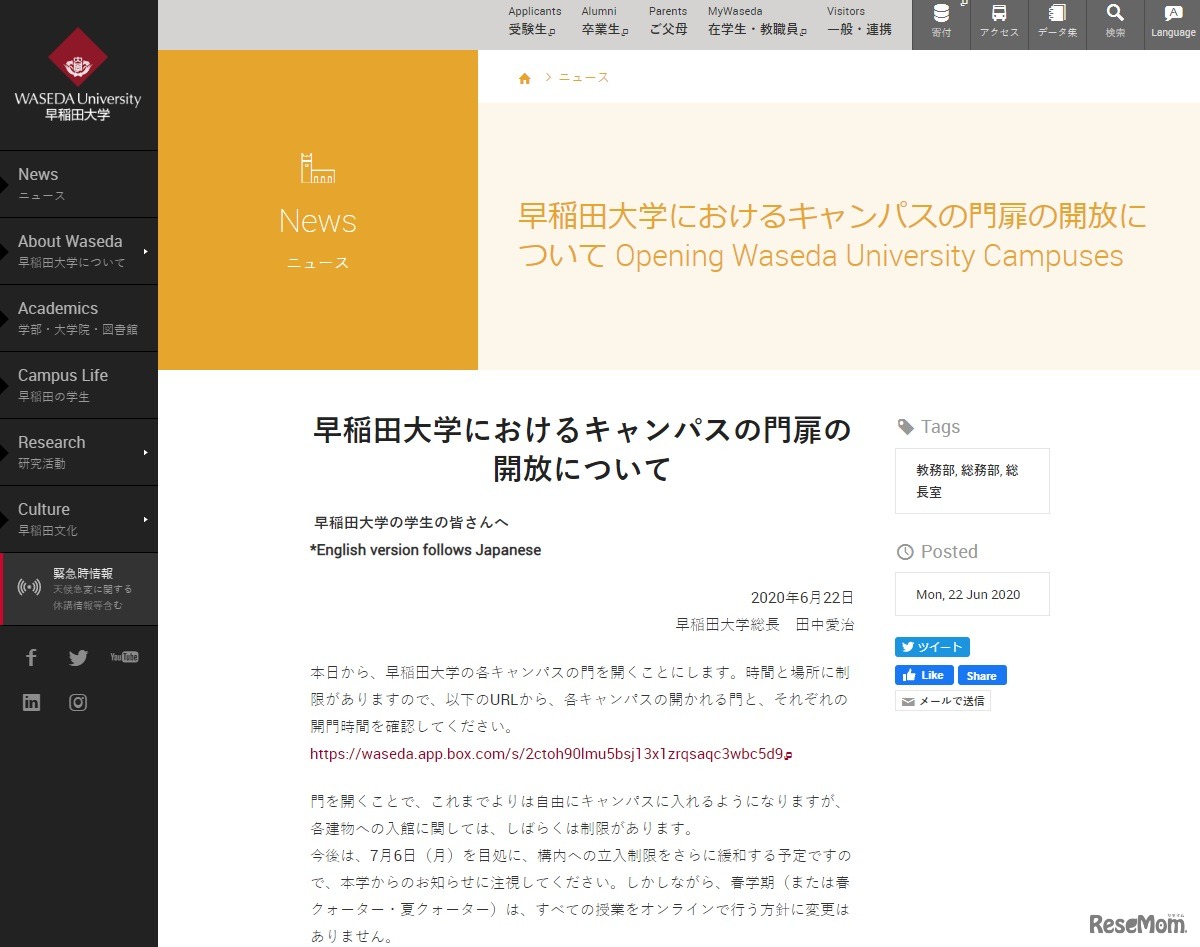Select the アクセス bus icon for campus access
Screen dimensions: 1200x947
(x=998, y=22)
